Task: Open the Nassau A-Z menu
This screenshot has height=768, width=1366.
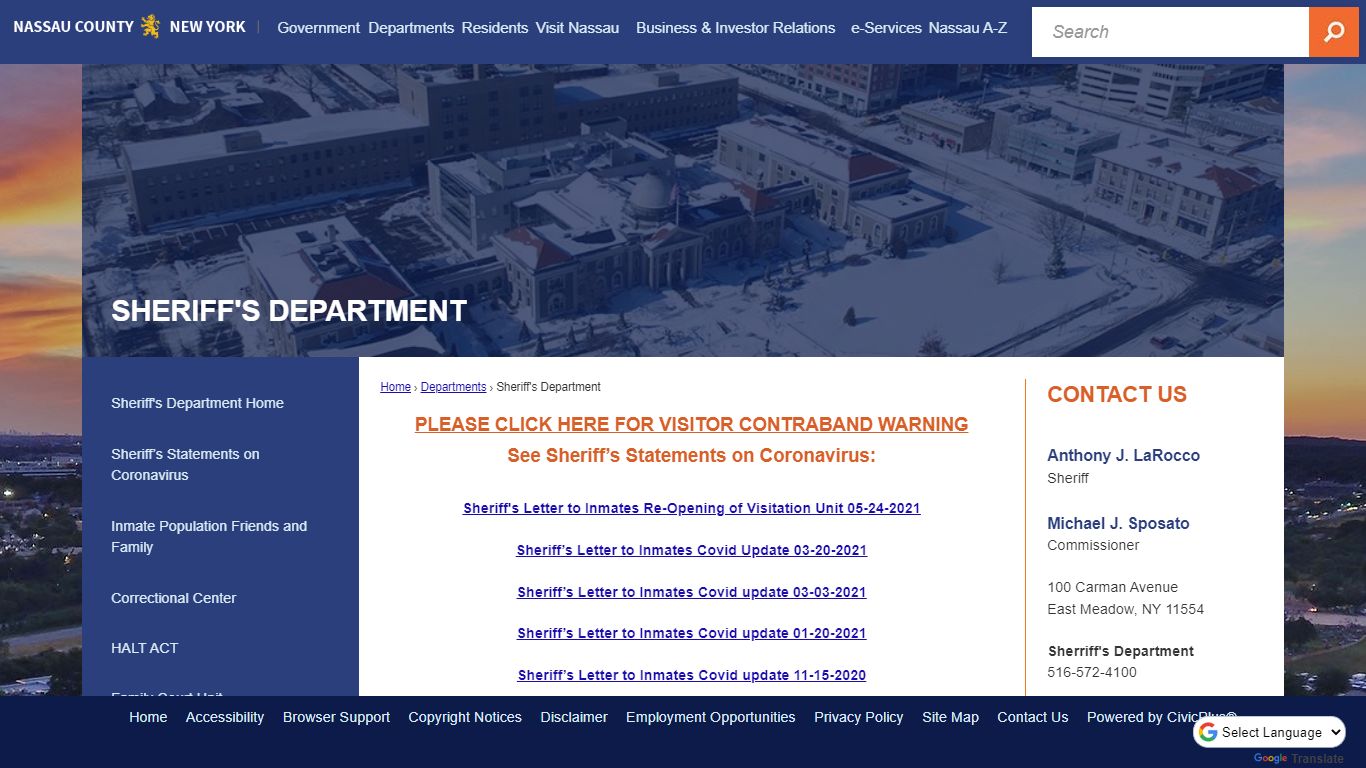Action: click(x=967, y=28)
